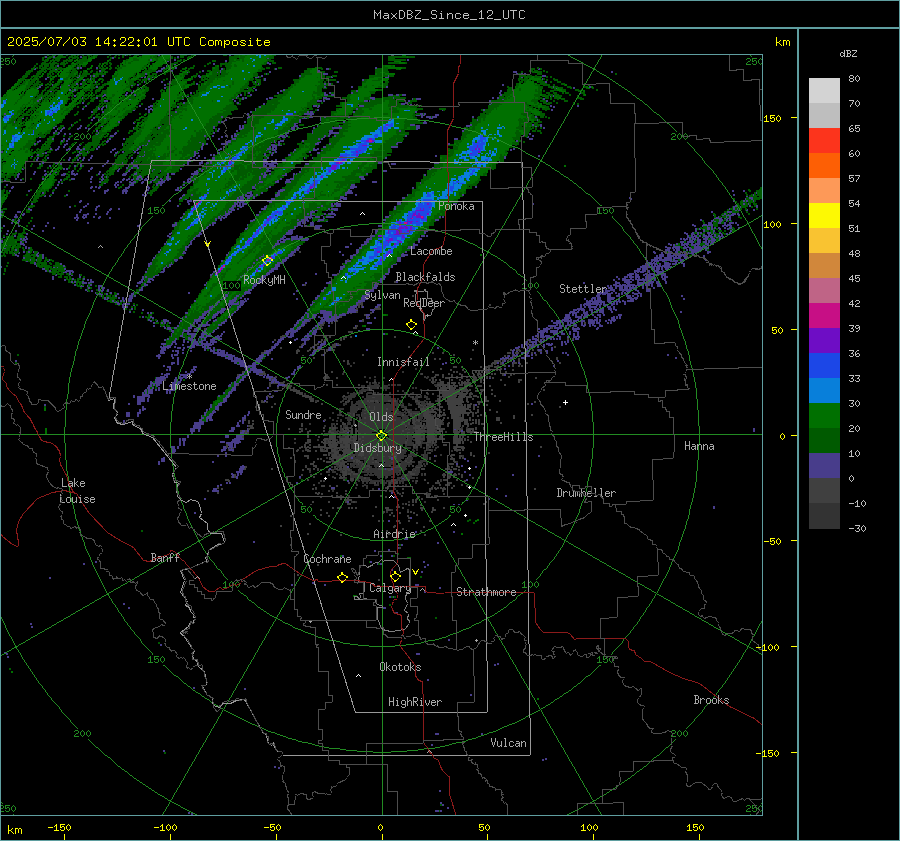Pick the bright green 20–30 dBZ swatch
Viewport: 900px width, 841px height.
824,416
